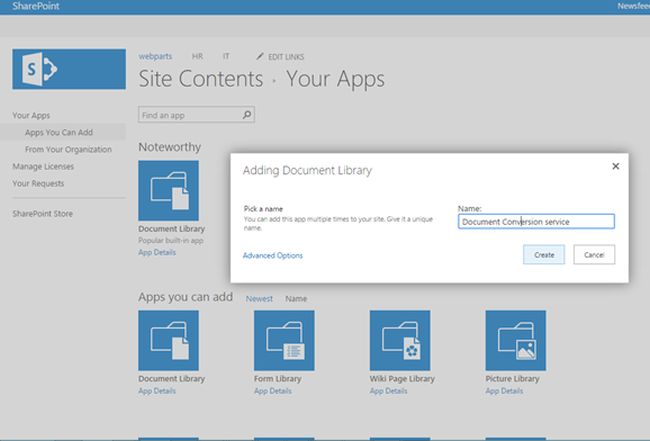Open the webparts navigation link

point(155,56)
